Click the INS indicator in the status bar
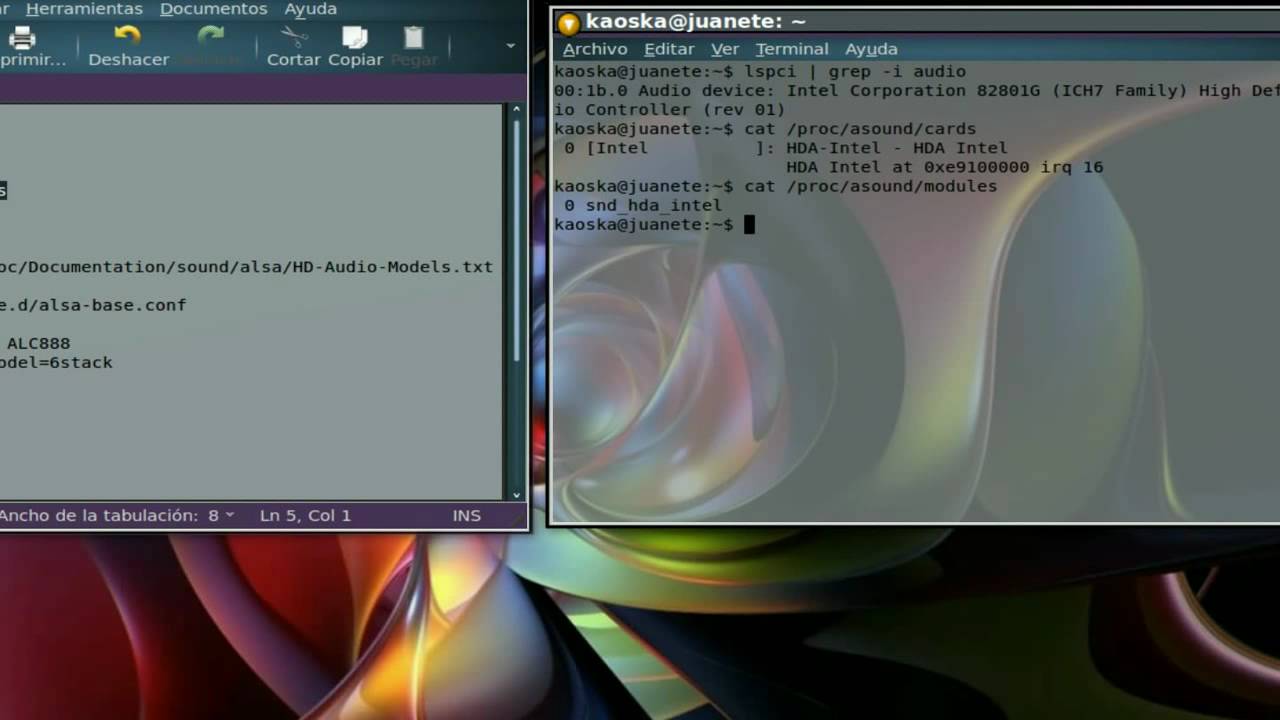 pyautogui.click(x=466, y=515)
